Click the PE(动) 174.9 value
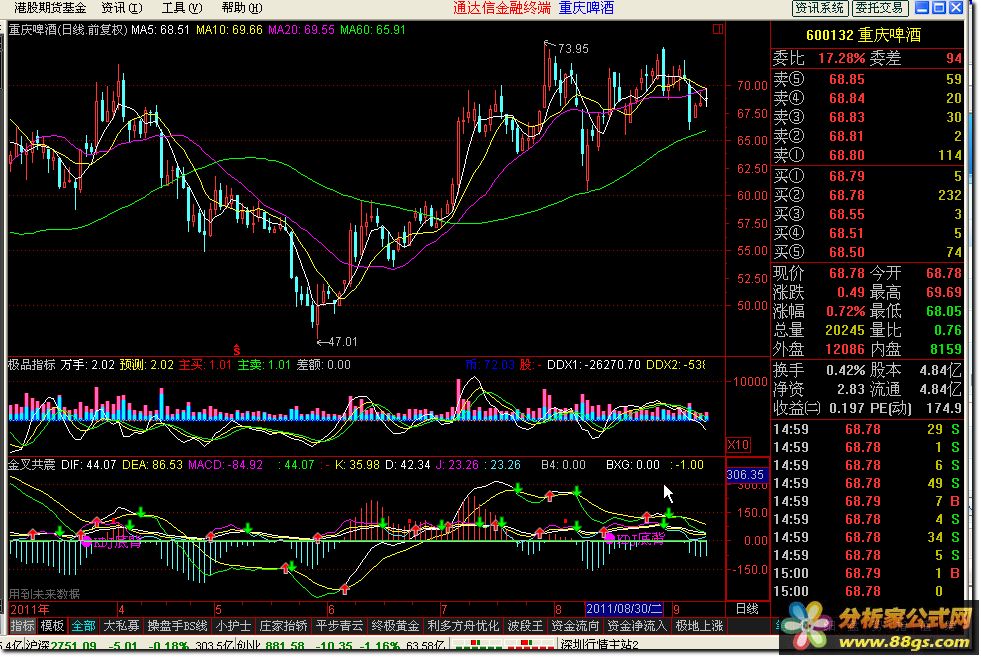 943,409
